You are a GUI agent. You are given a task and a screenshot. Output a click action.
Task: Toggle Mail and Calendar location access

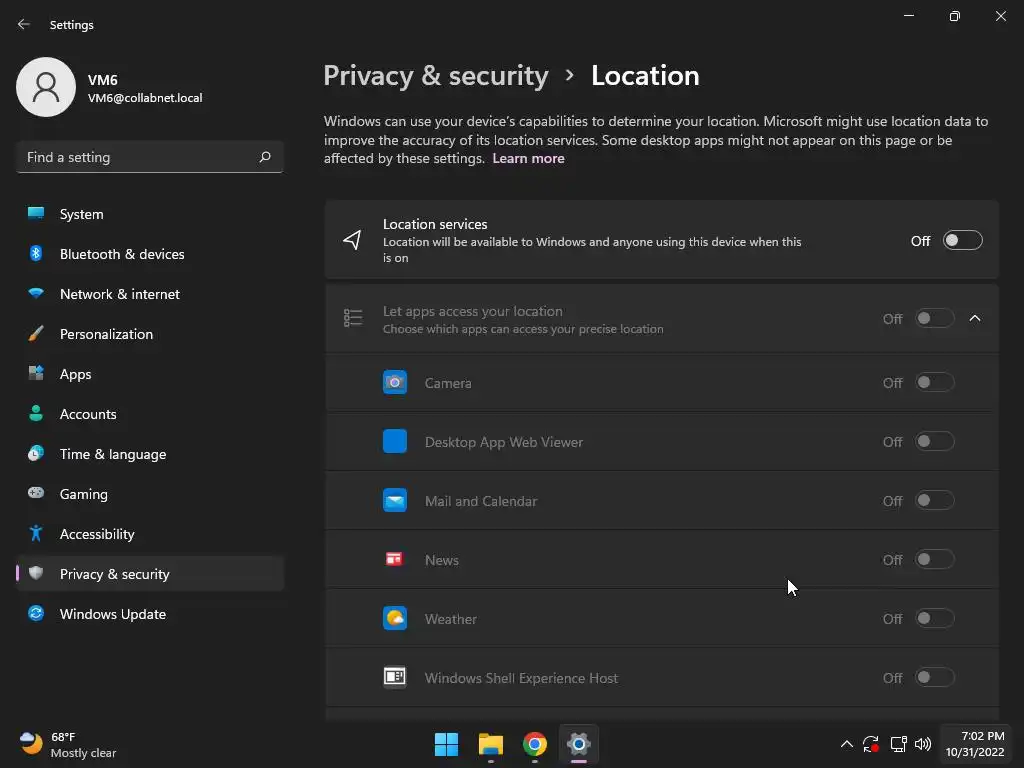click(x=935, y=500)
